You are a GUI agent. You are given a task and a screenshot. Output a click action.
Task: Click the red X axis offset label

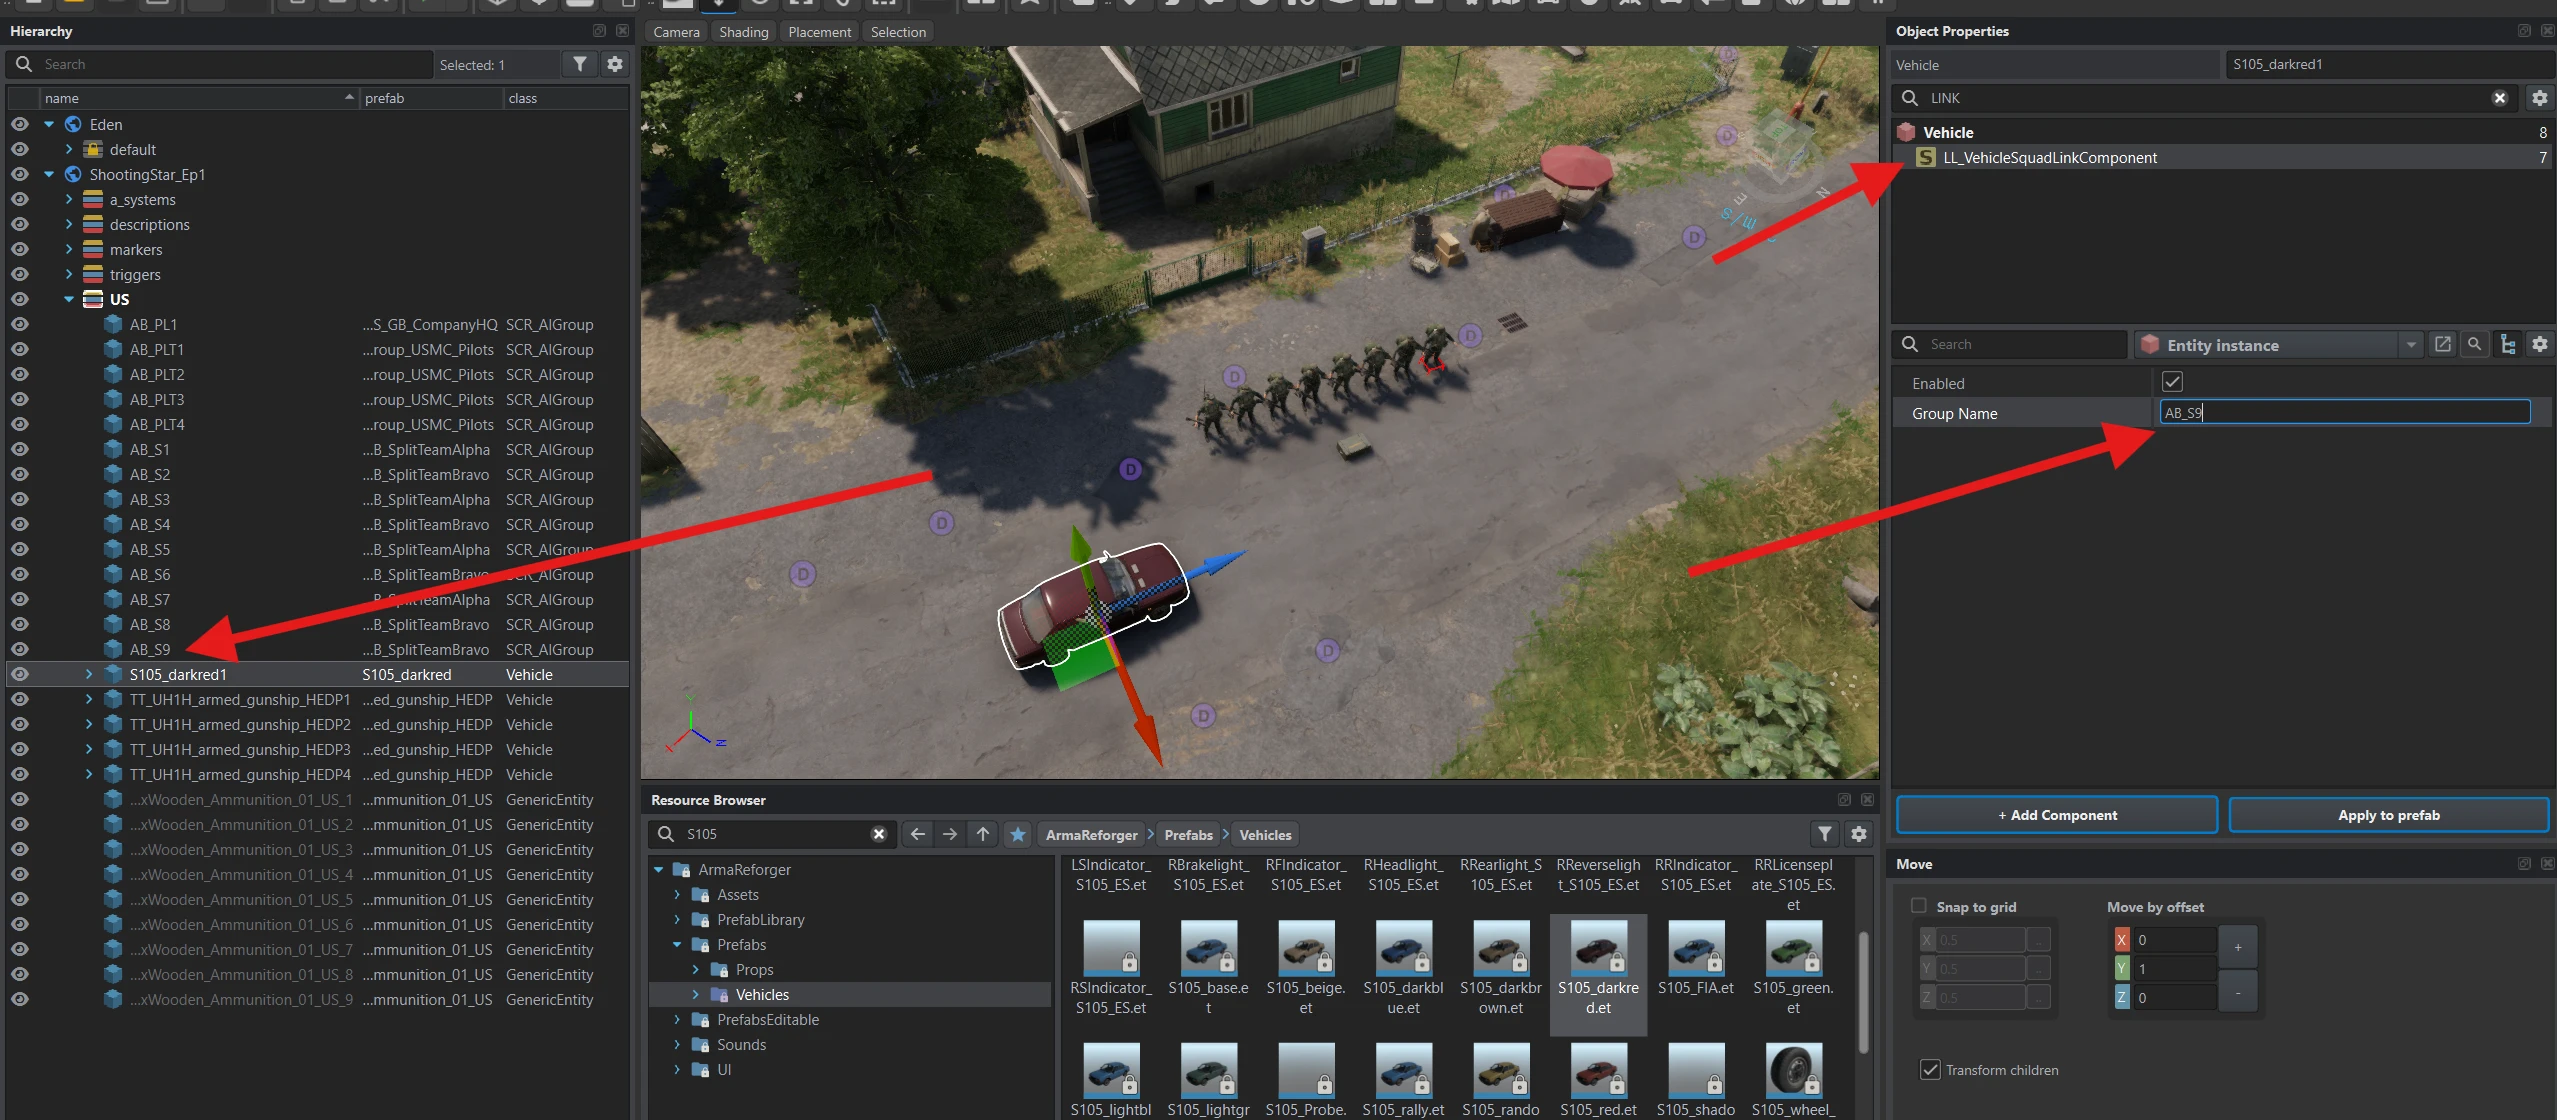point(2121,940)
